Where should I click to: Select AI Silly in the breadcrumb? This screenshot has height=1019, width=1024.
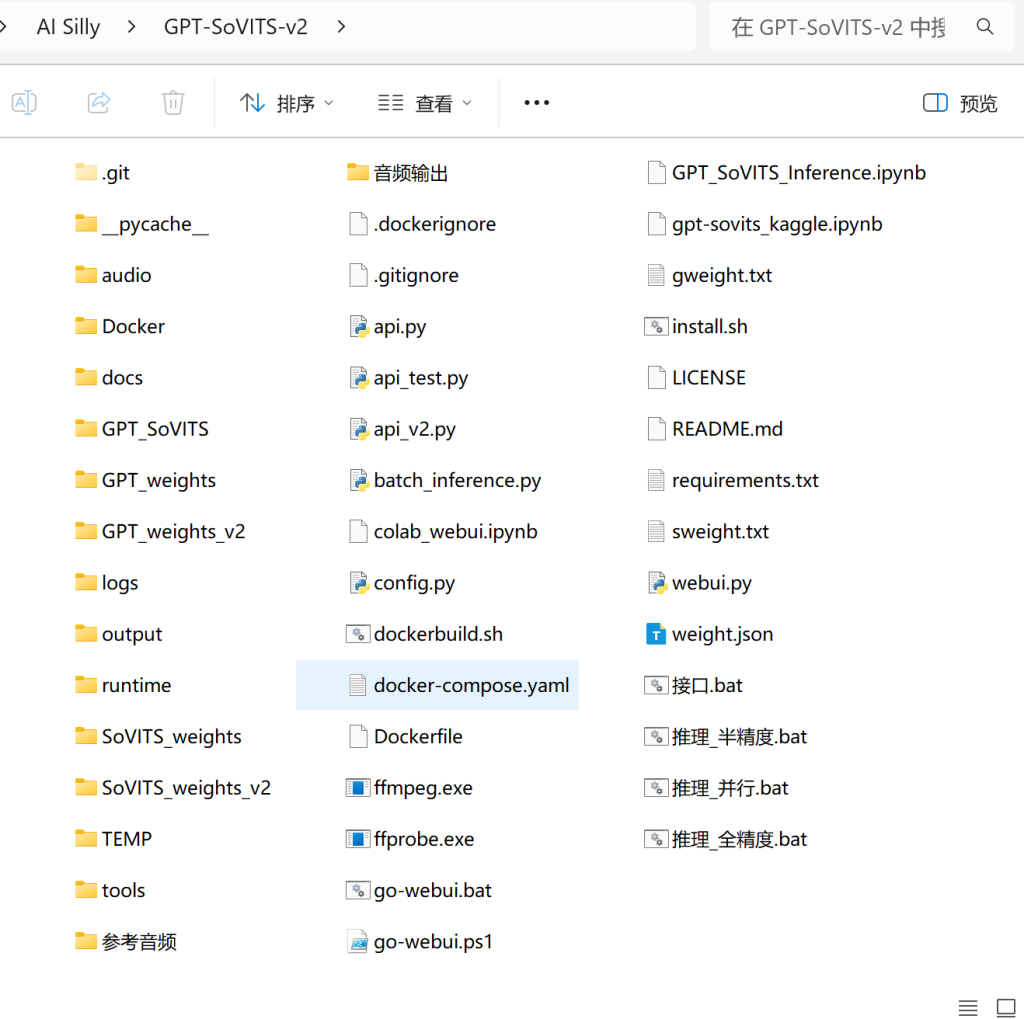click(x=69, y=27)
